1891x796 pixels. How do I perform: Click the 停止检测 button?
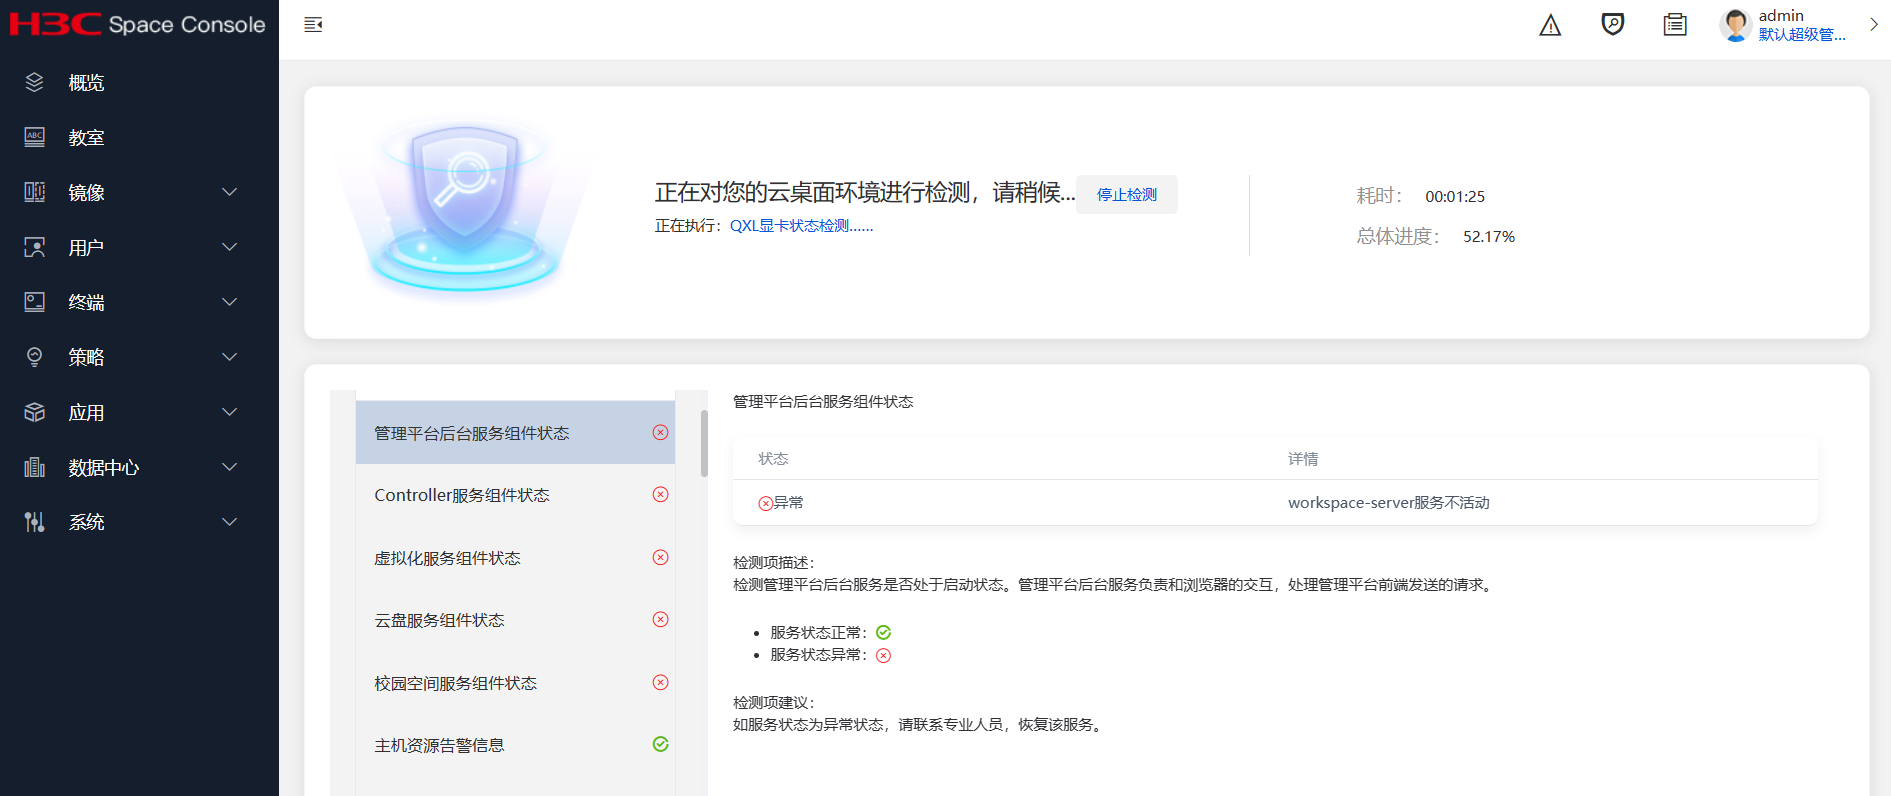pos(1126,195)
